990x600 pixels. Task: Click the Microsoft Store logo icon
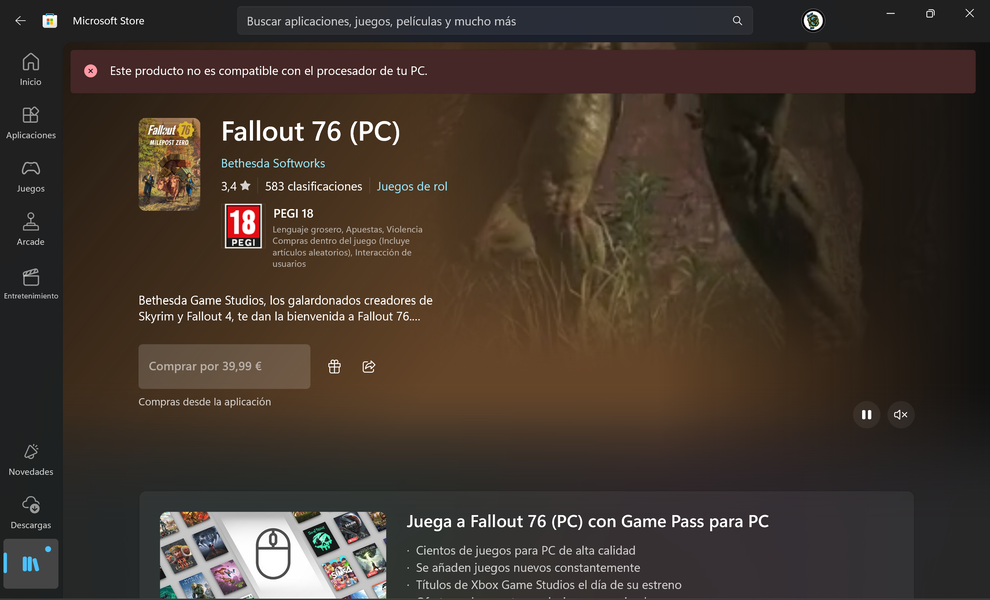pos(50,21)
